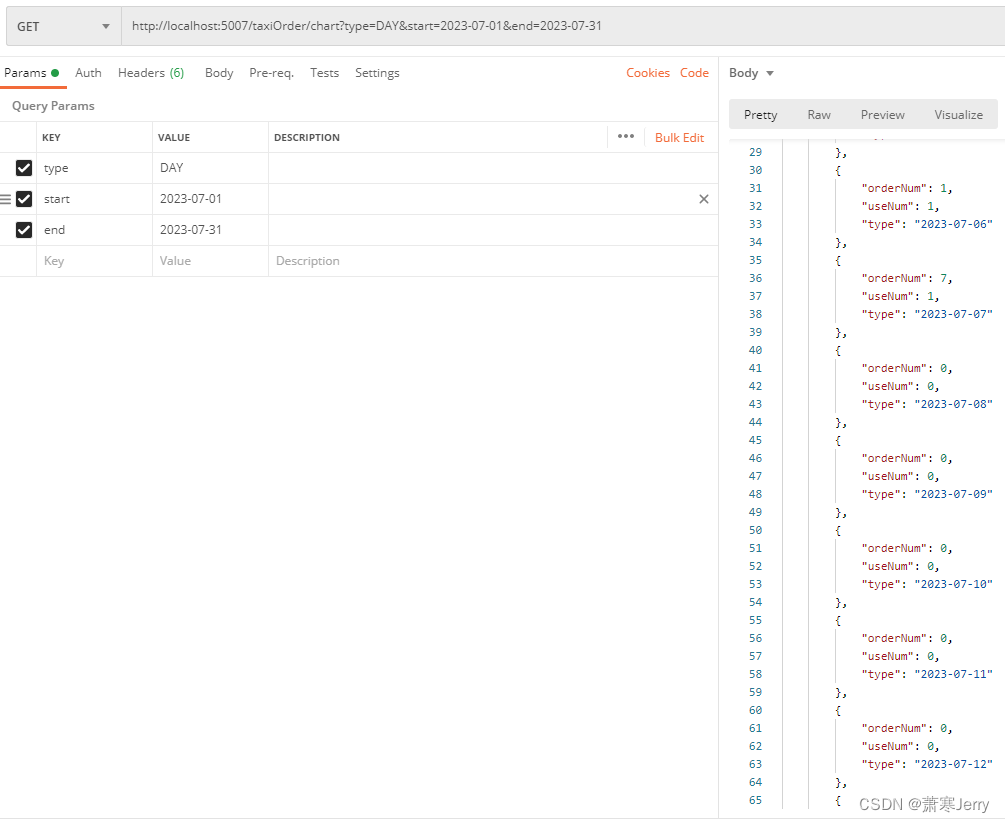Screen dimensions: 1005x823
Task: Click line number 35 in response
Action: [756, 260]
